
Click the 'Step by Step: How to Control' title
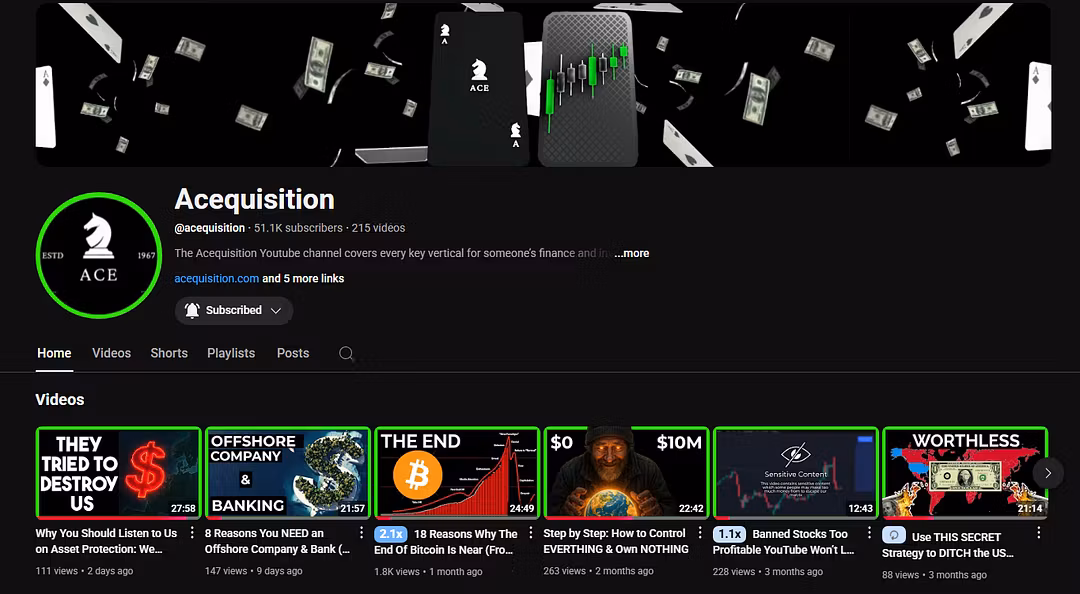[614, 533]
